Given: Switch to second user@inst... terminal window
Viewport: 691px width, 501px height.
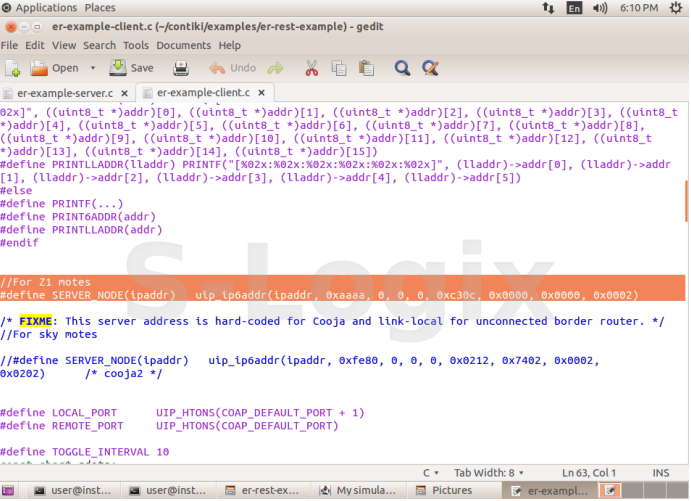Looking at the screenshot, I should pos(167,490).
